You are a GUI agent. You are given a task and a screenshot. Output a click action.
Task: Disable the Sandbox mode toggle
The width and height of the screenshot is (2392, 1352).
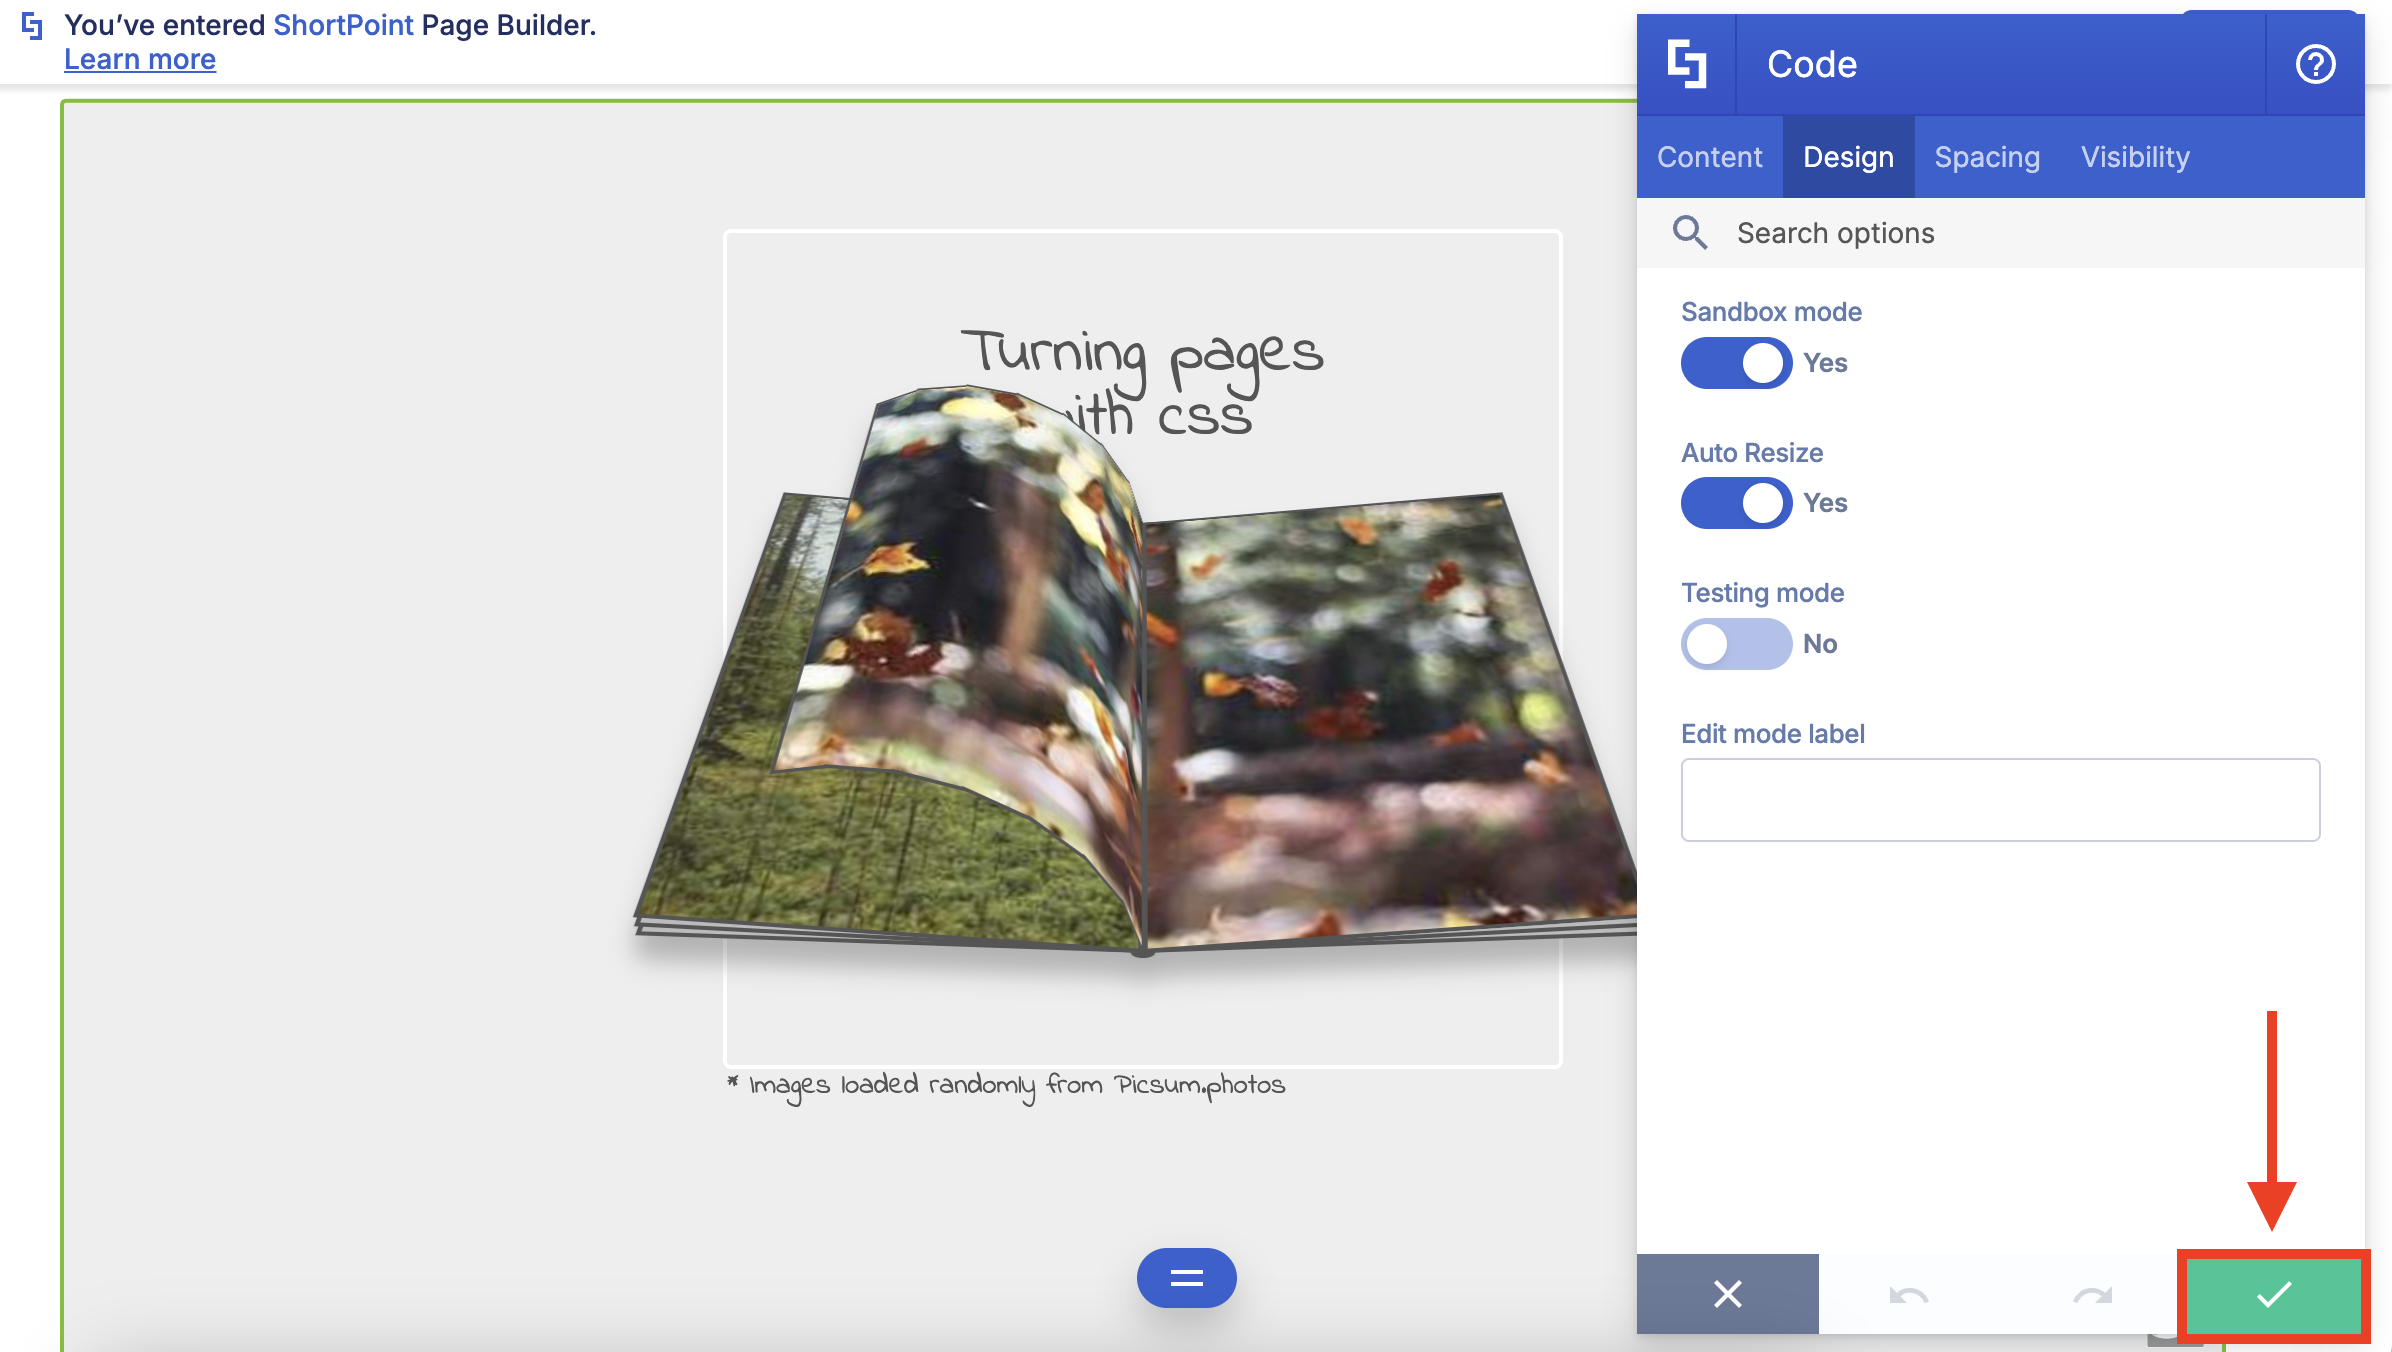(x=1736, y=363)
